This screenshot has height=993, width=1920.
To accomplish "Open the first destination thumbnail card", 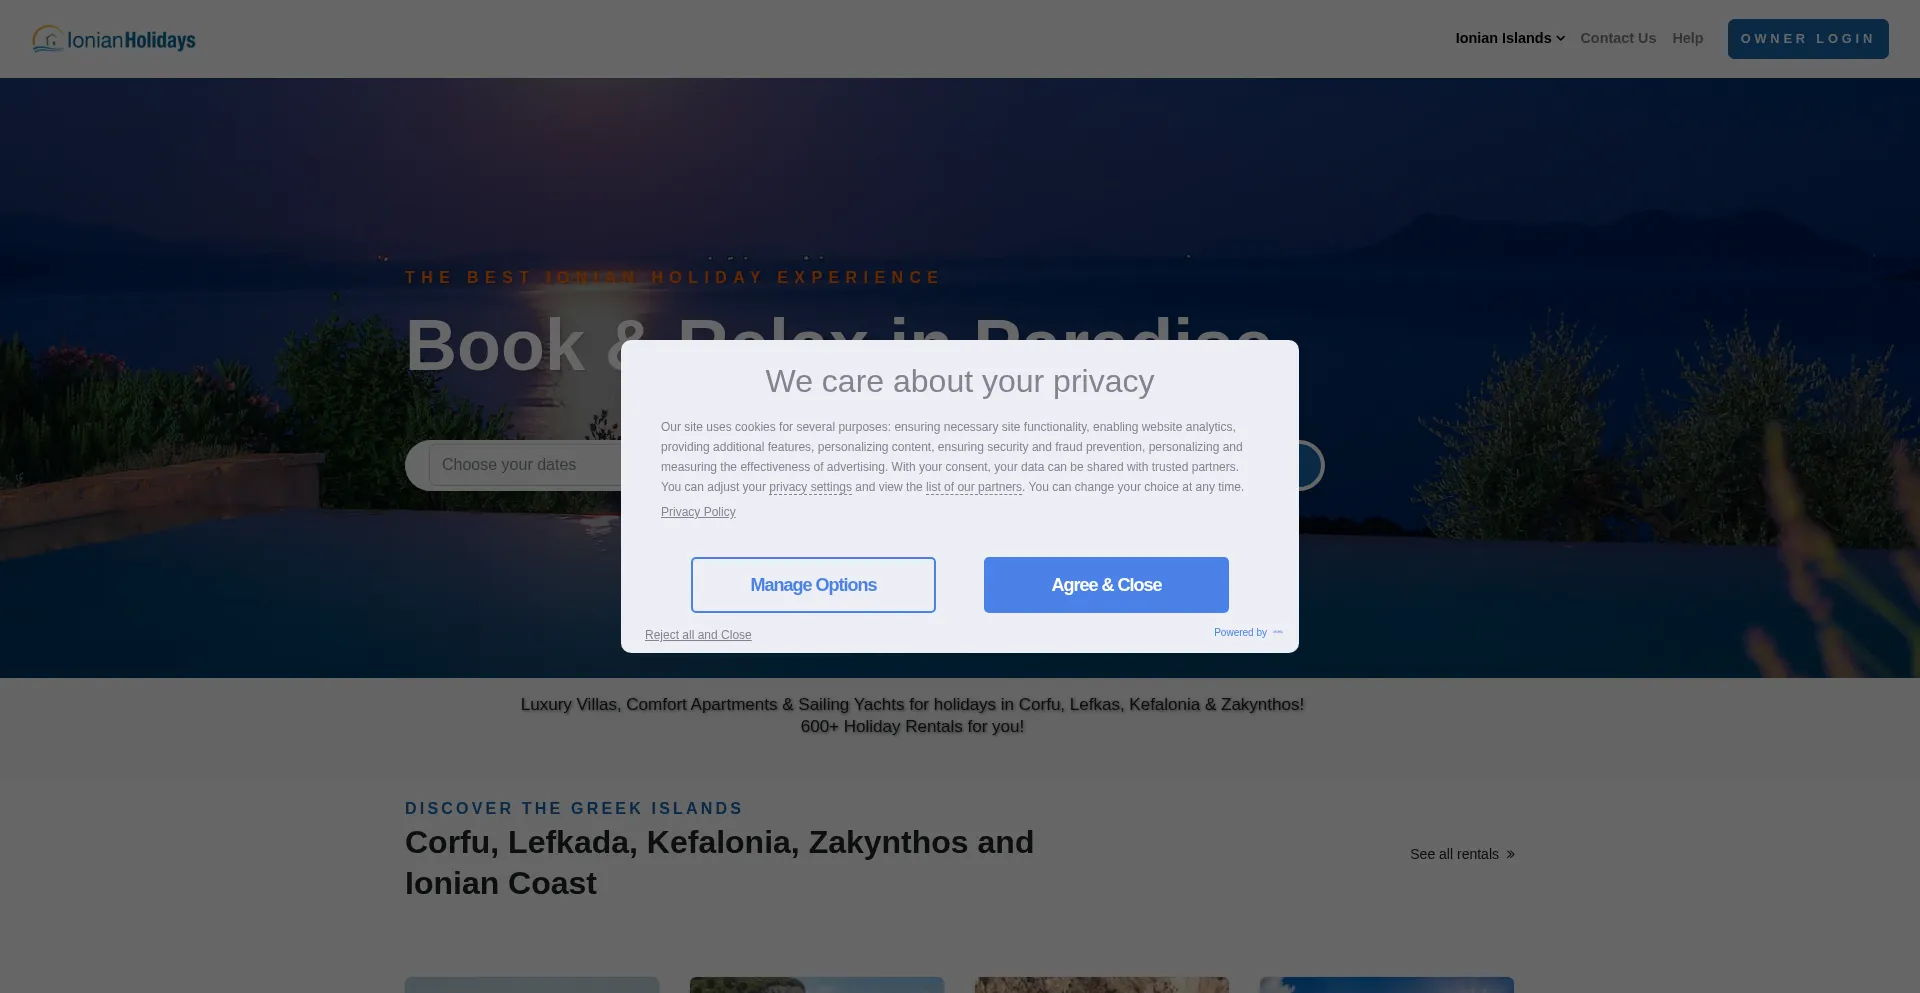I will point(532,985).
